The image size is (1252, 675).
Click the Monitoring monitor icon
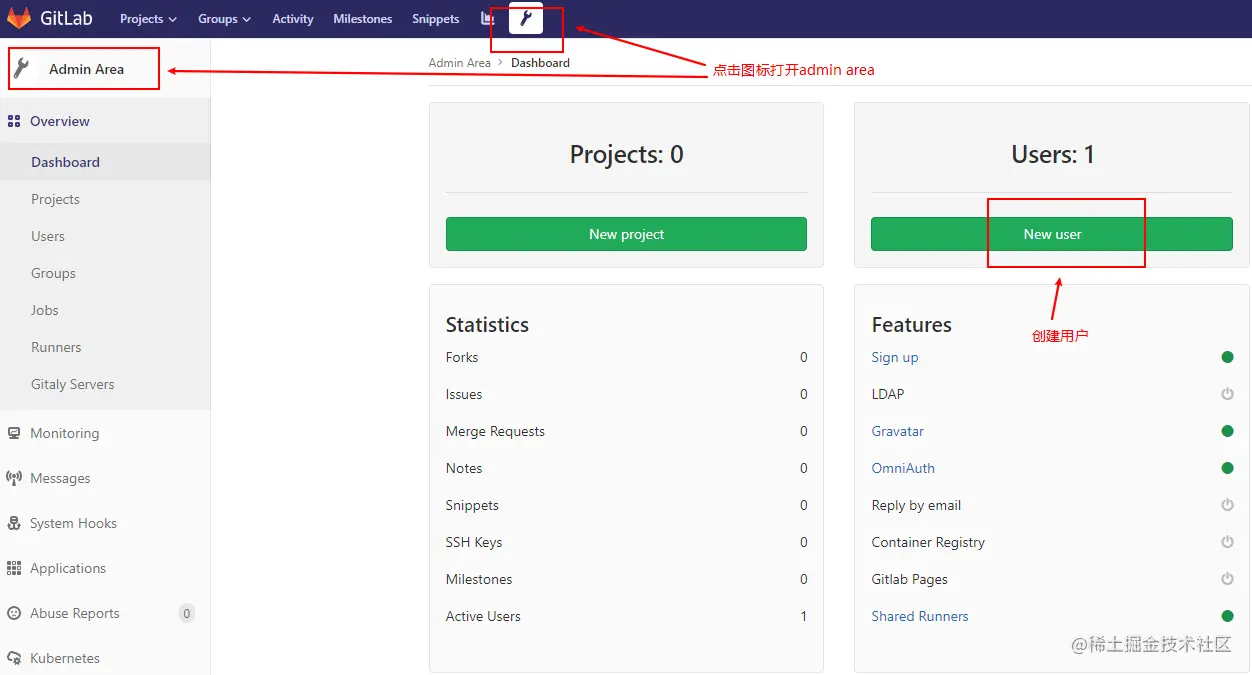point(14,433)
